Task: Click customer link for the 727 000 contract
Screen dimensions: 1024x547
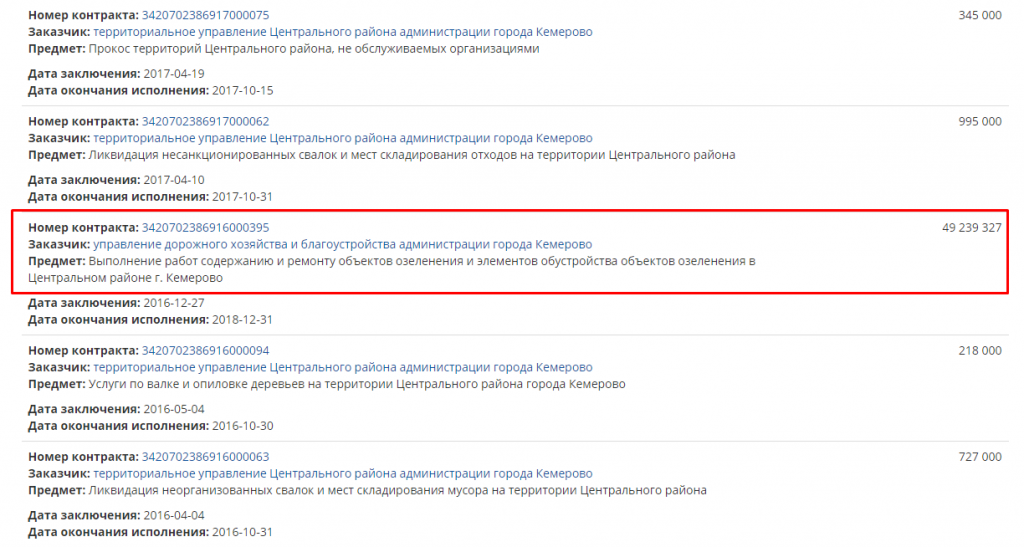Action: point(342,473)
